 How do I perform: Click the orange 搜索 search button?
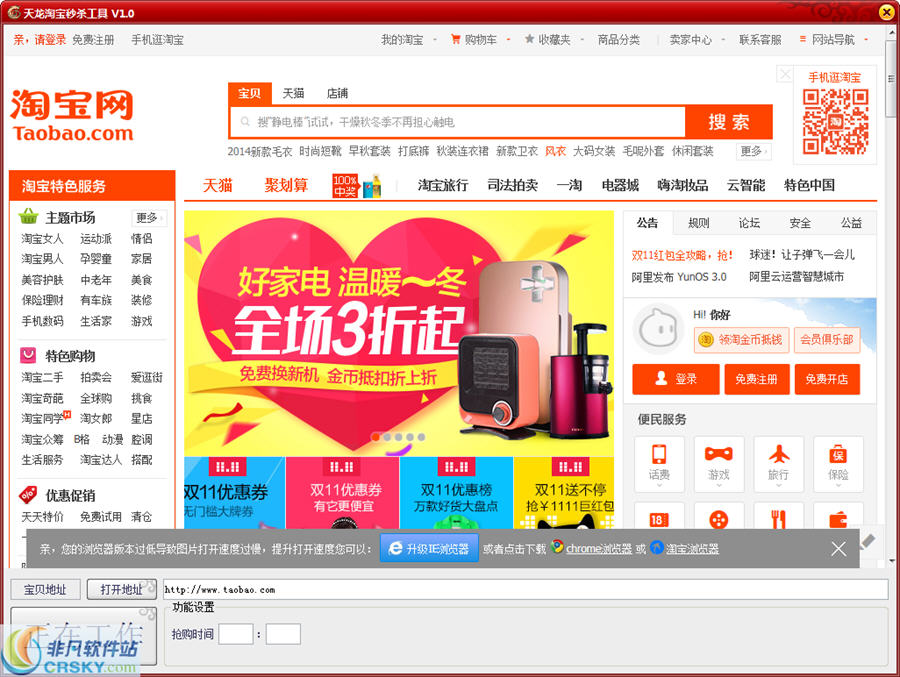729,122
